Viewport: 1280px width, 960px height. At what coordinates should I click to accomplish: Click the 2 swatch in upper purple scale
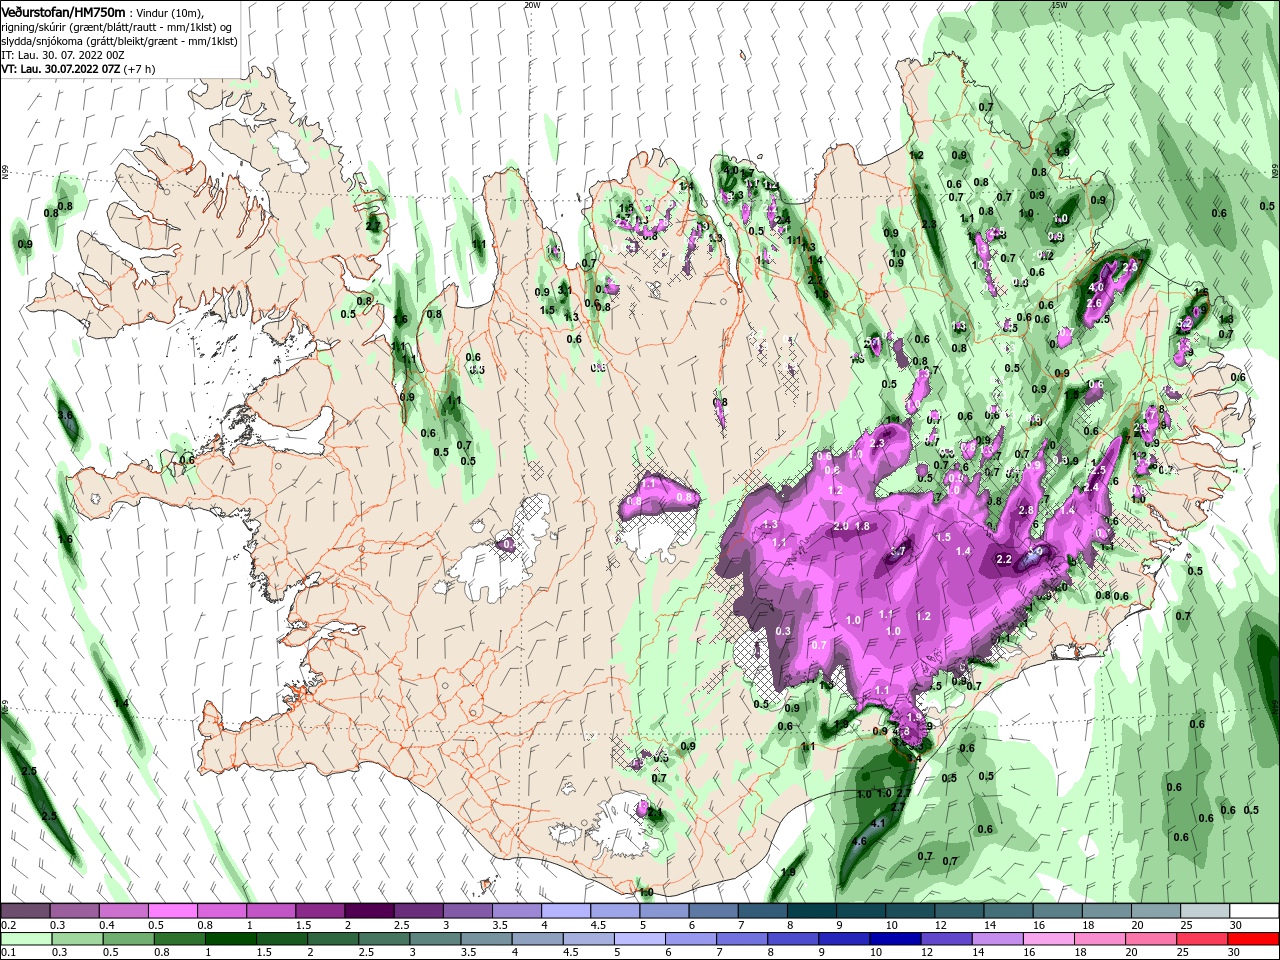click(x=369, y=911)
